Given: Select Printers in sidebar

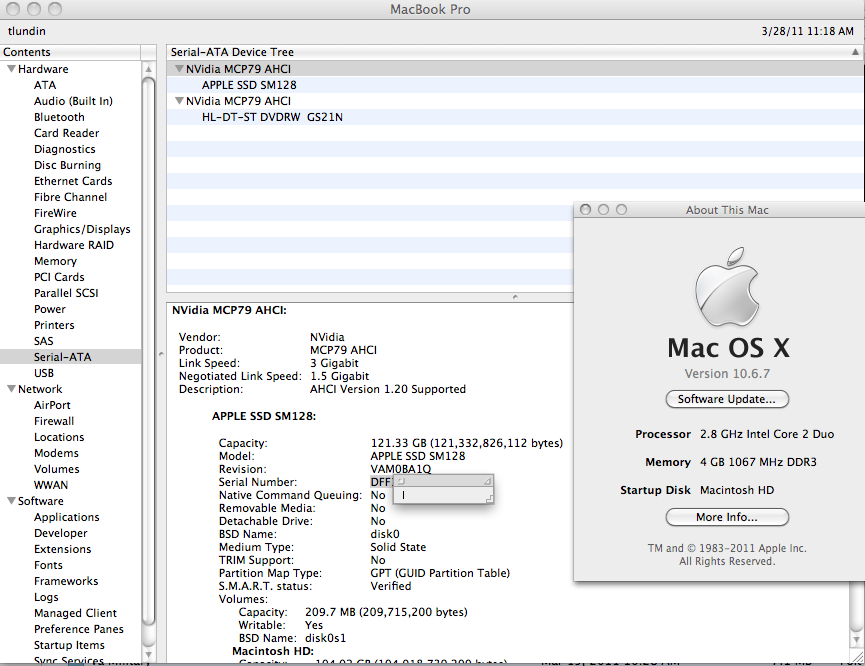Looking at the screenshot, I should tap(54, 325).
